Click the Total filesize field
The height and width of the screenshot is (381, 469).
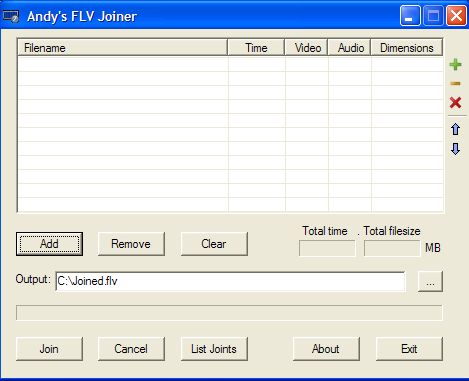coord(392,248)
